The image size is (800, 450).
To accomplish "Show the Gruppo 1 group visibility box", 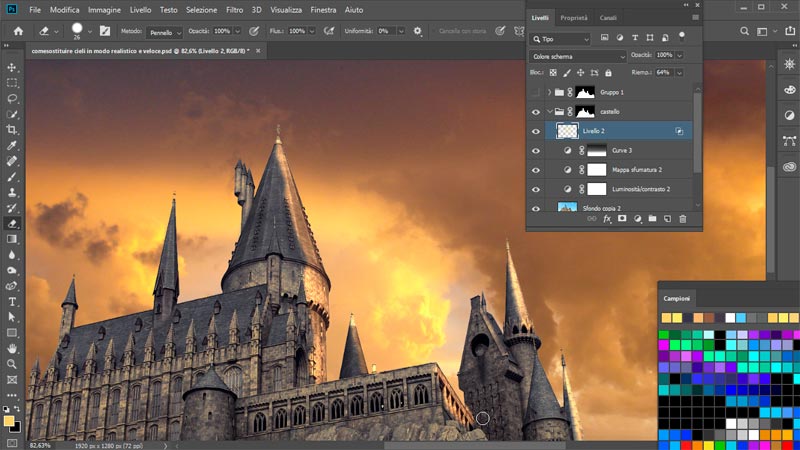I will (536, 92).
